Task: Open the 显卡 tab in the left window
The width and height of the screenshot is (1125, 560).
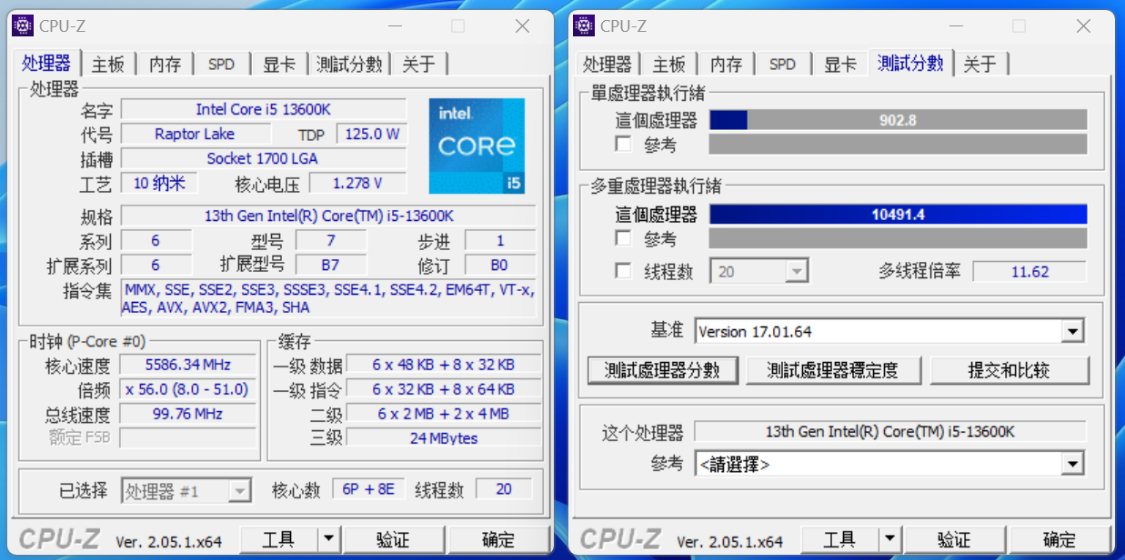Action: [x=279, y=65]
